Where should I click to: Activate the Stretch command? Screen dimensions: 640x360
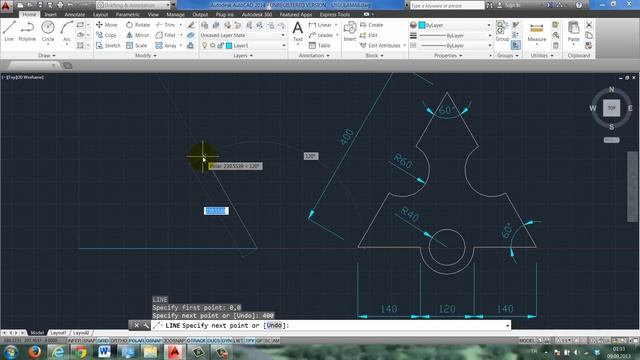pyautogui.click(x=108, y=45)
